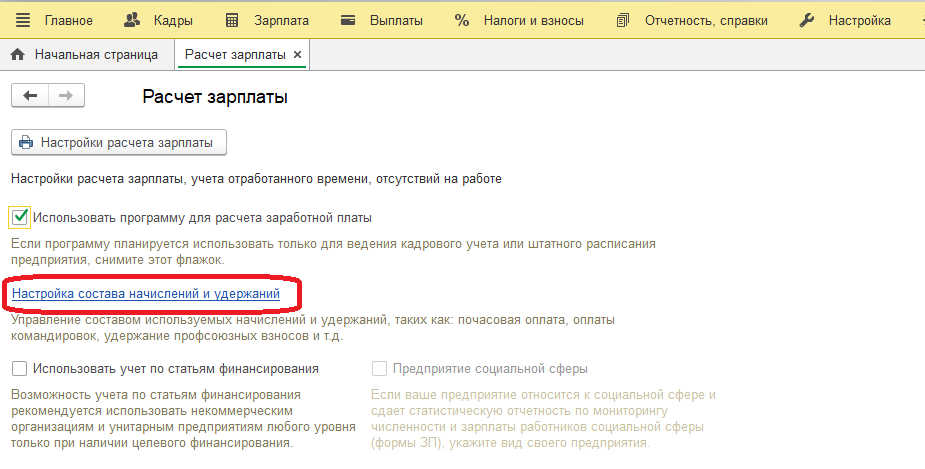Screen dimensions: 925x469
Task: Click the card icon for Выплаты
Action: click(348, 20)
